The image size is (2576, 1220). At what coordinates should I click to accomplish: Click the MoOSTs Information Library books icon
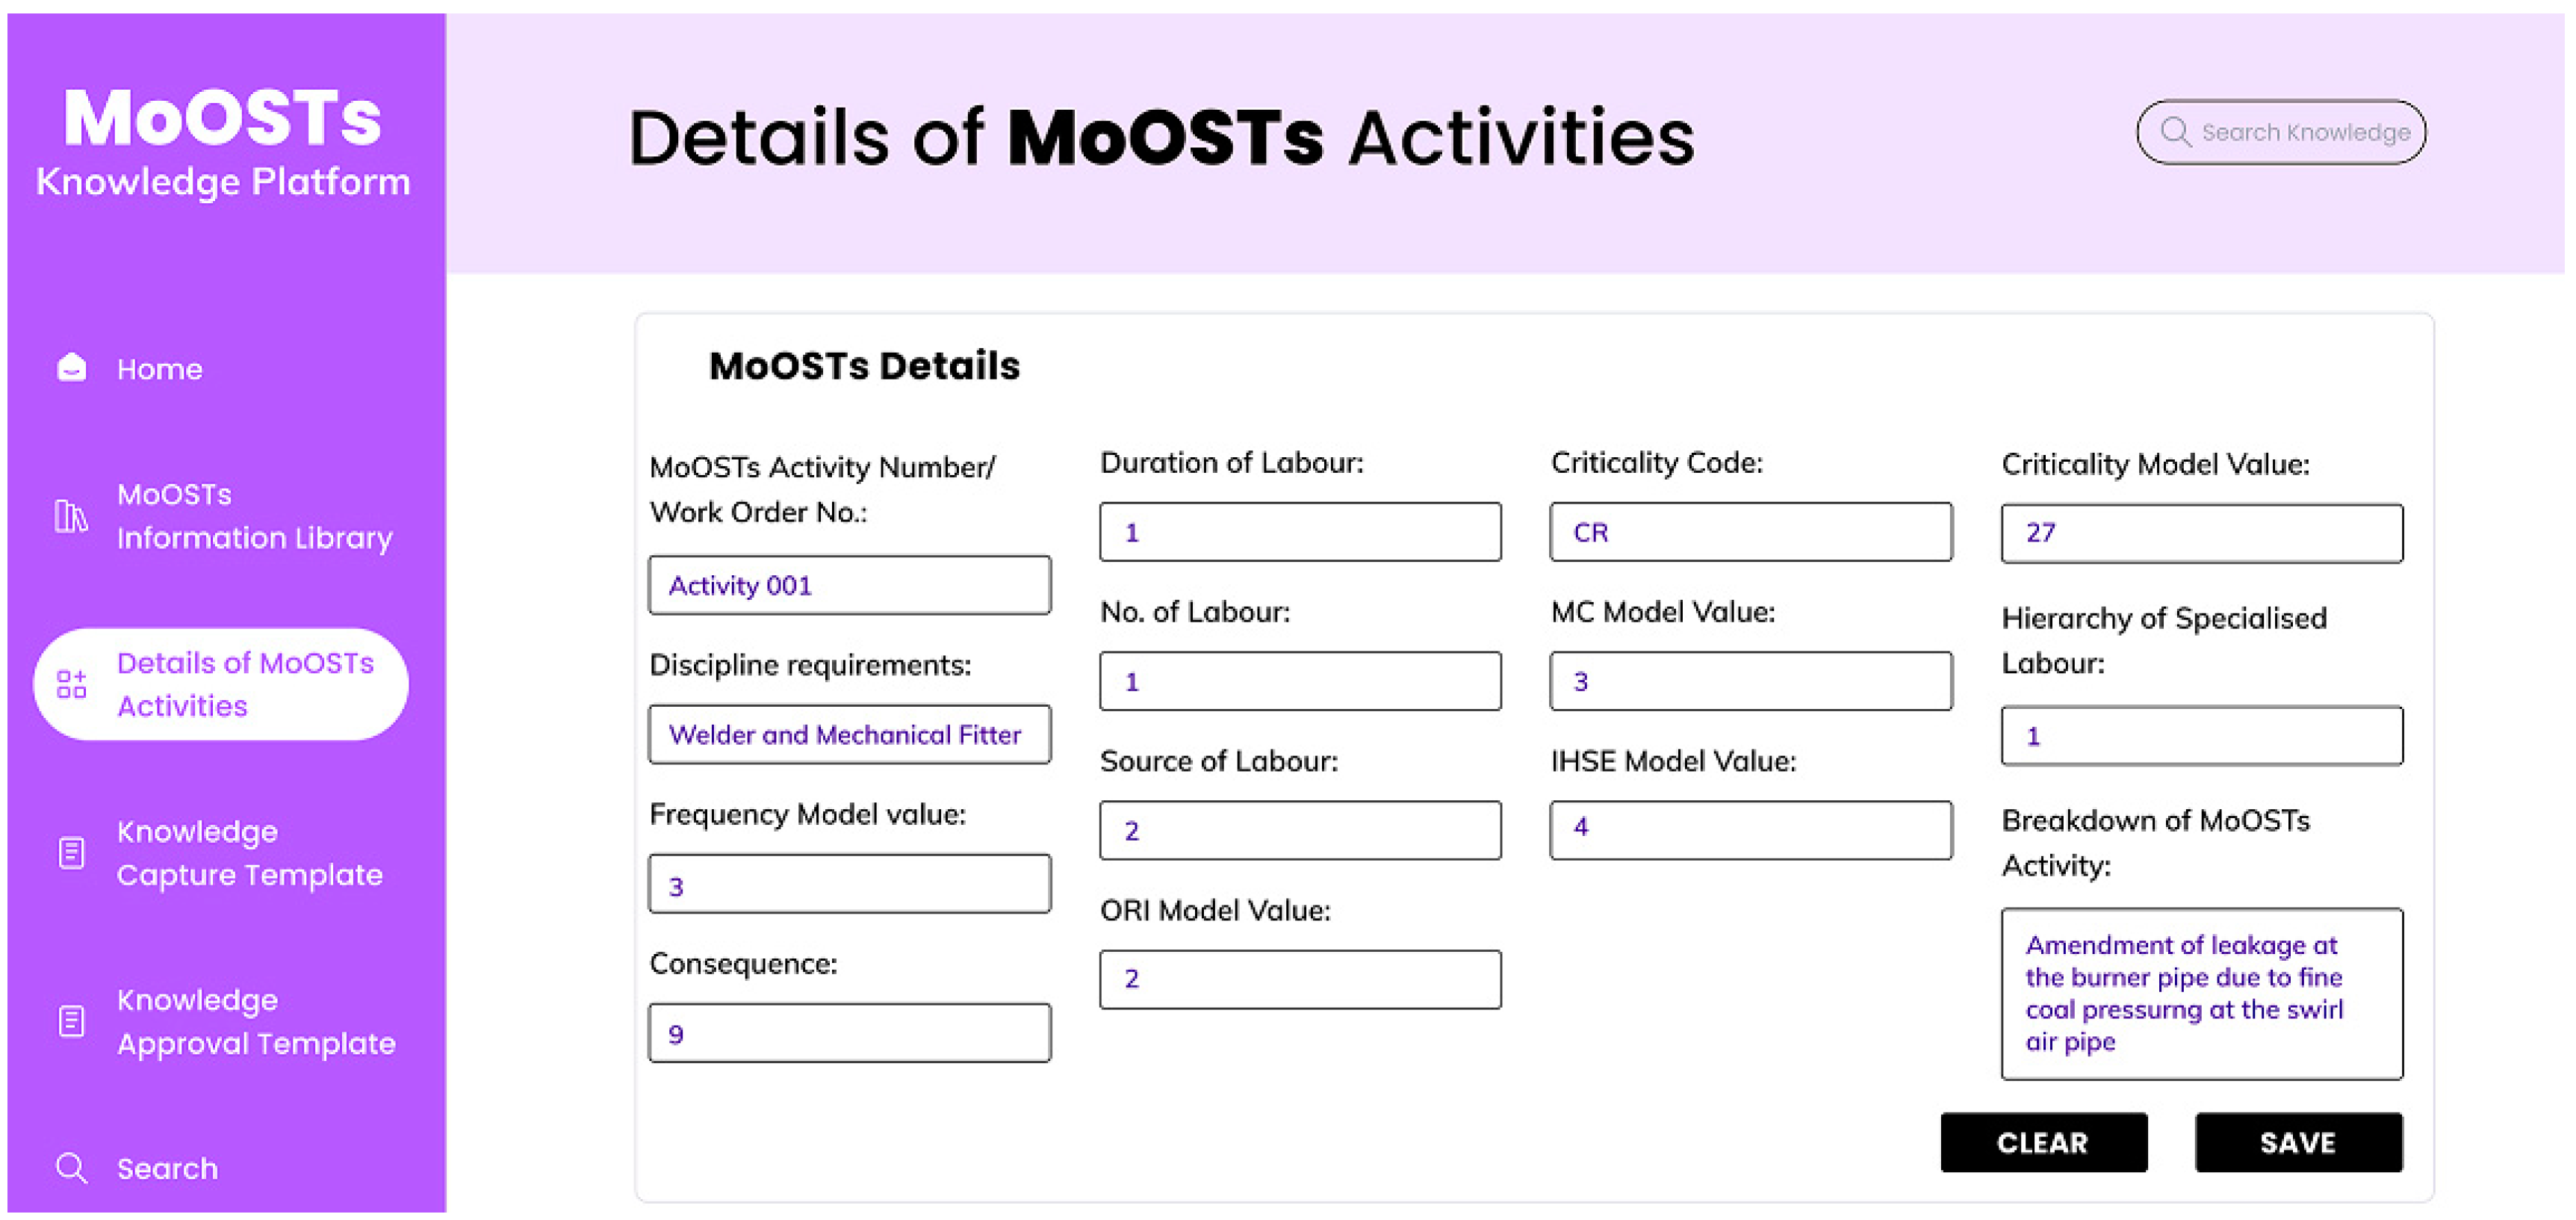[x=71, y=516]
